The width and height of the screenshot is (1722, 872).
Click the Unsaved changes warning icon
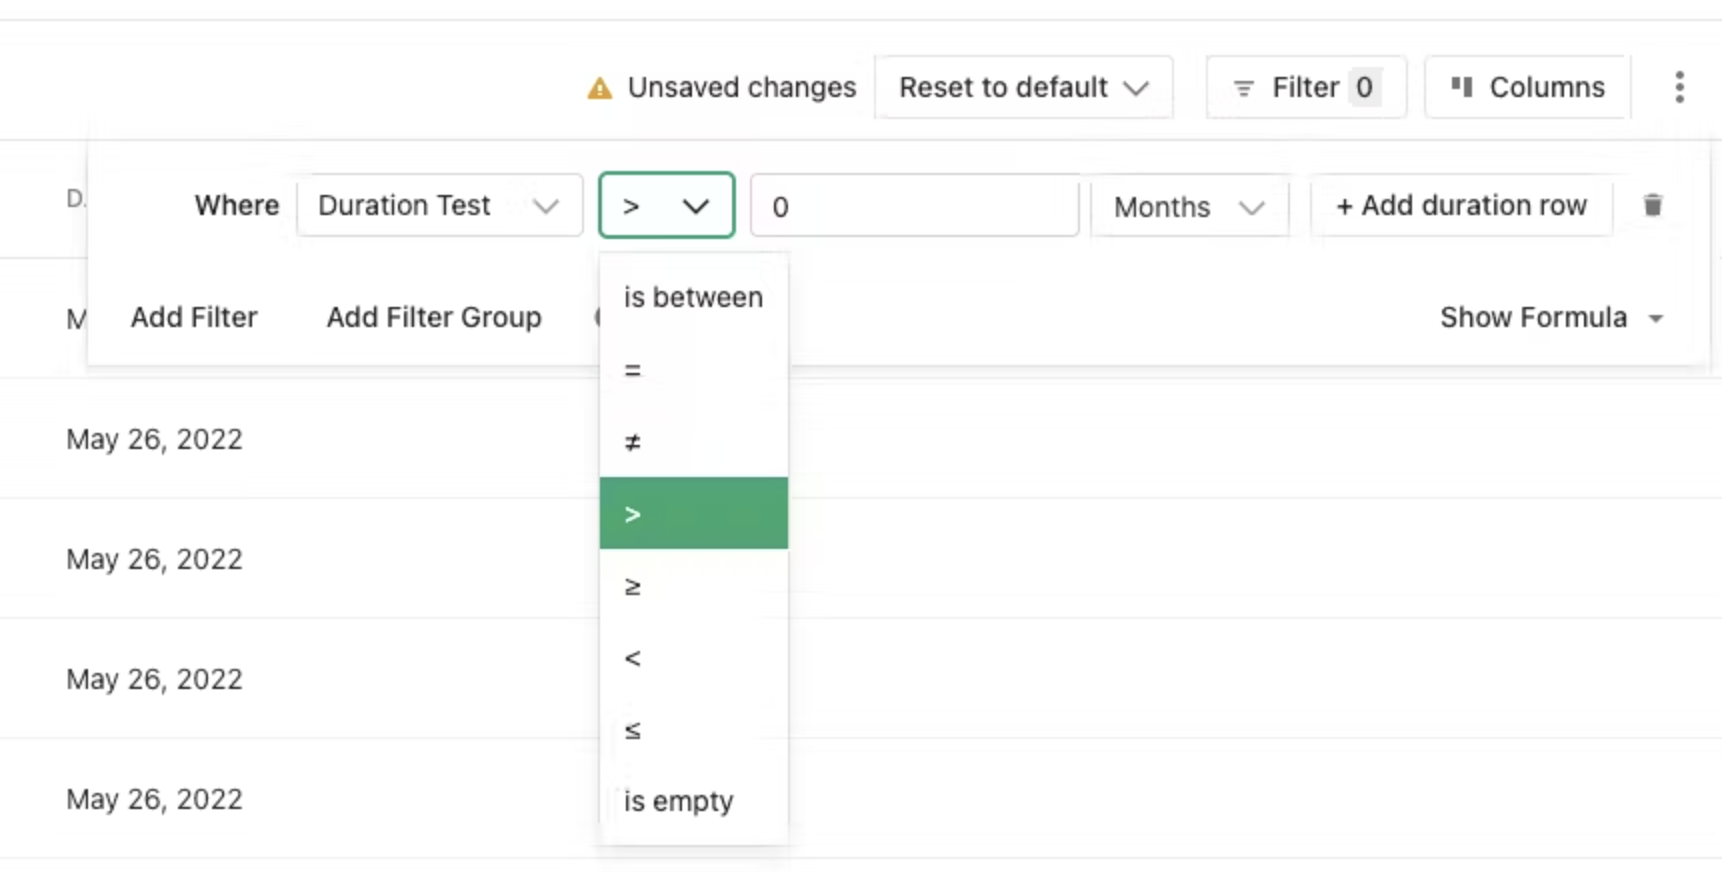599,88
